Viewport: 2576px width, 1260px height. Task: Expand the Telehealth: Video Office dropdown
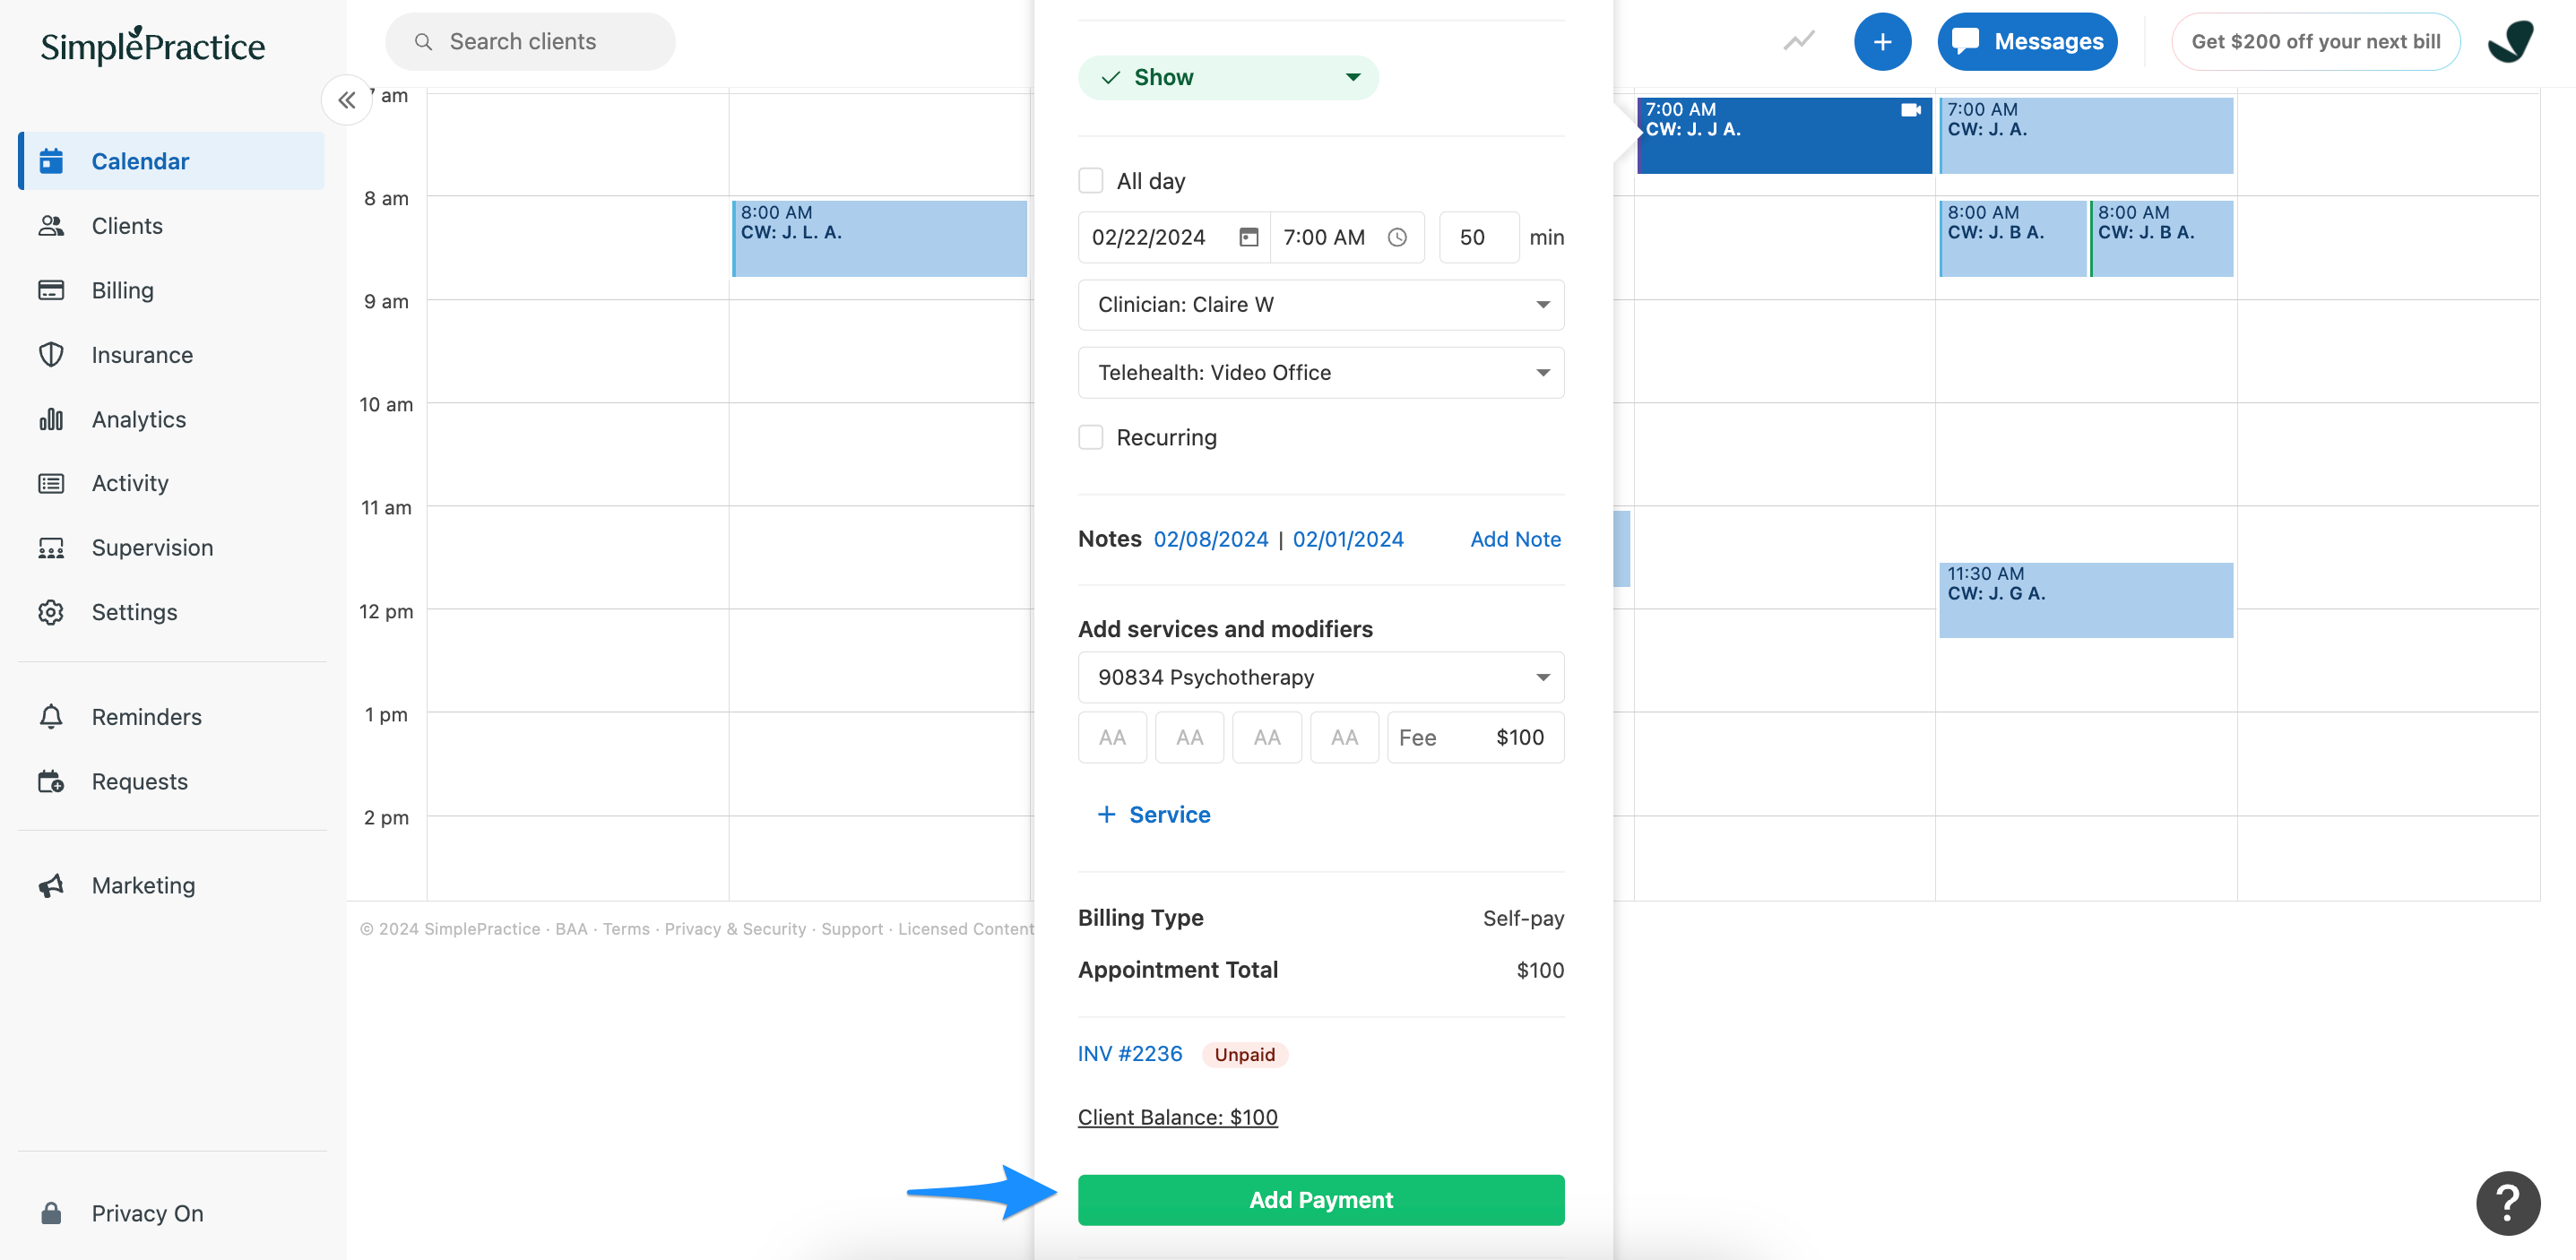coord(1320,372)
